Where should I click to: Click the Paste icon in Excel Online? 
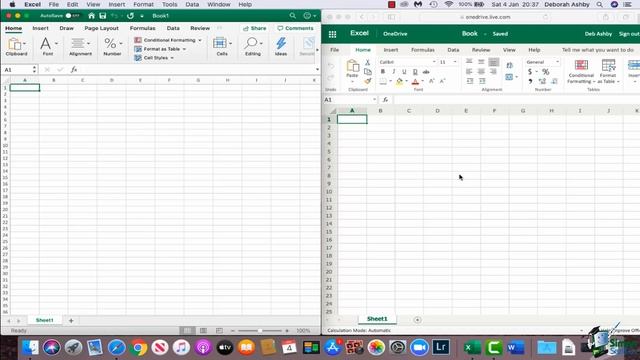tap(353, 66)
